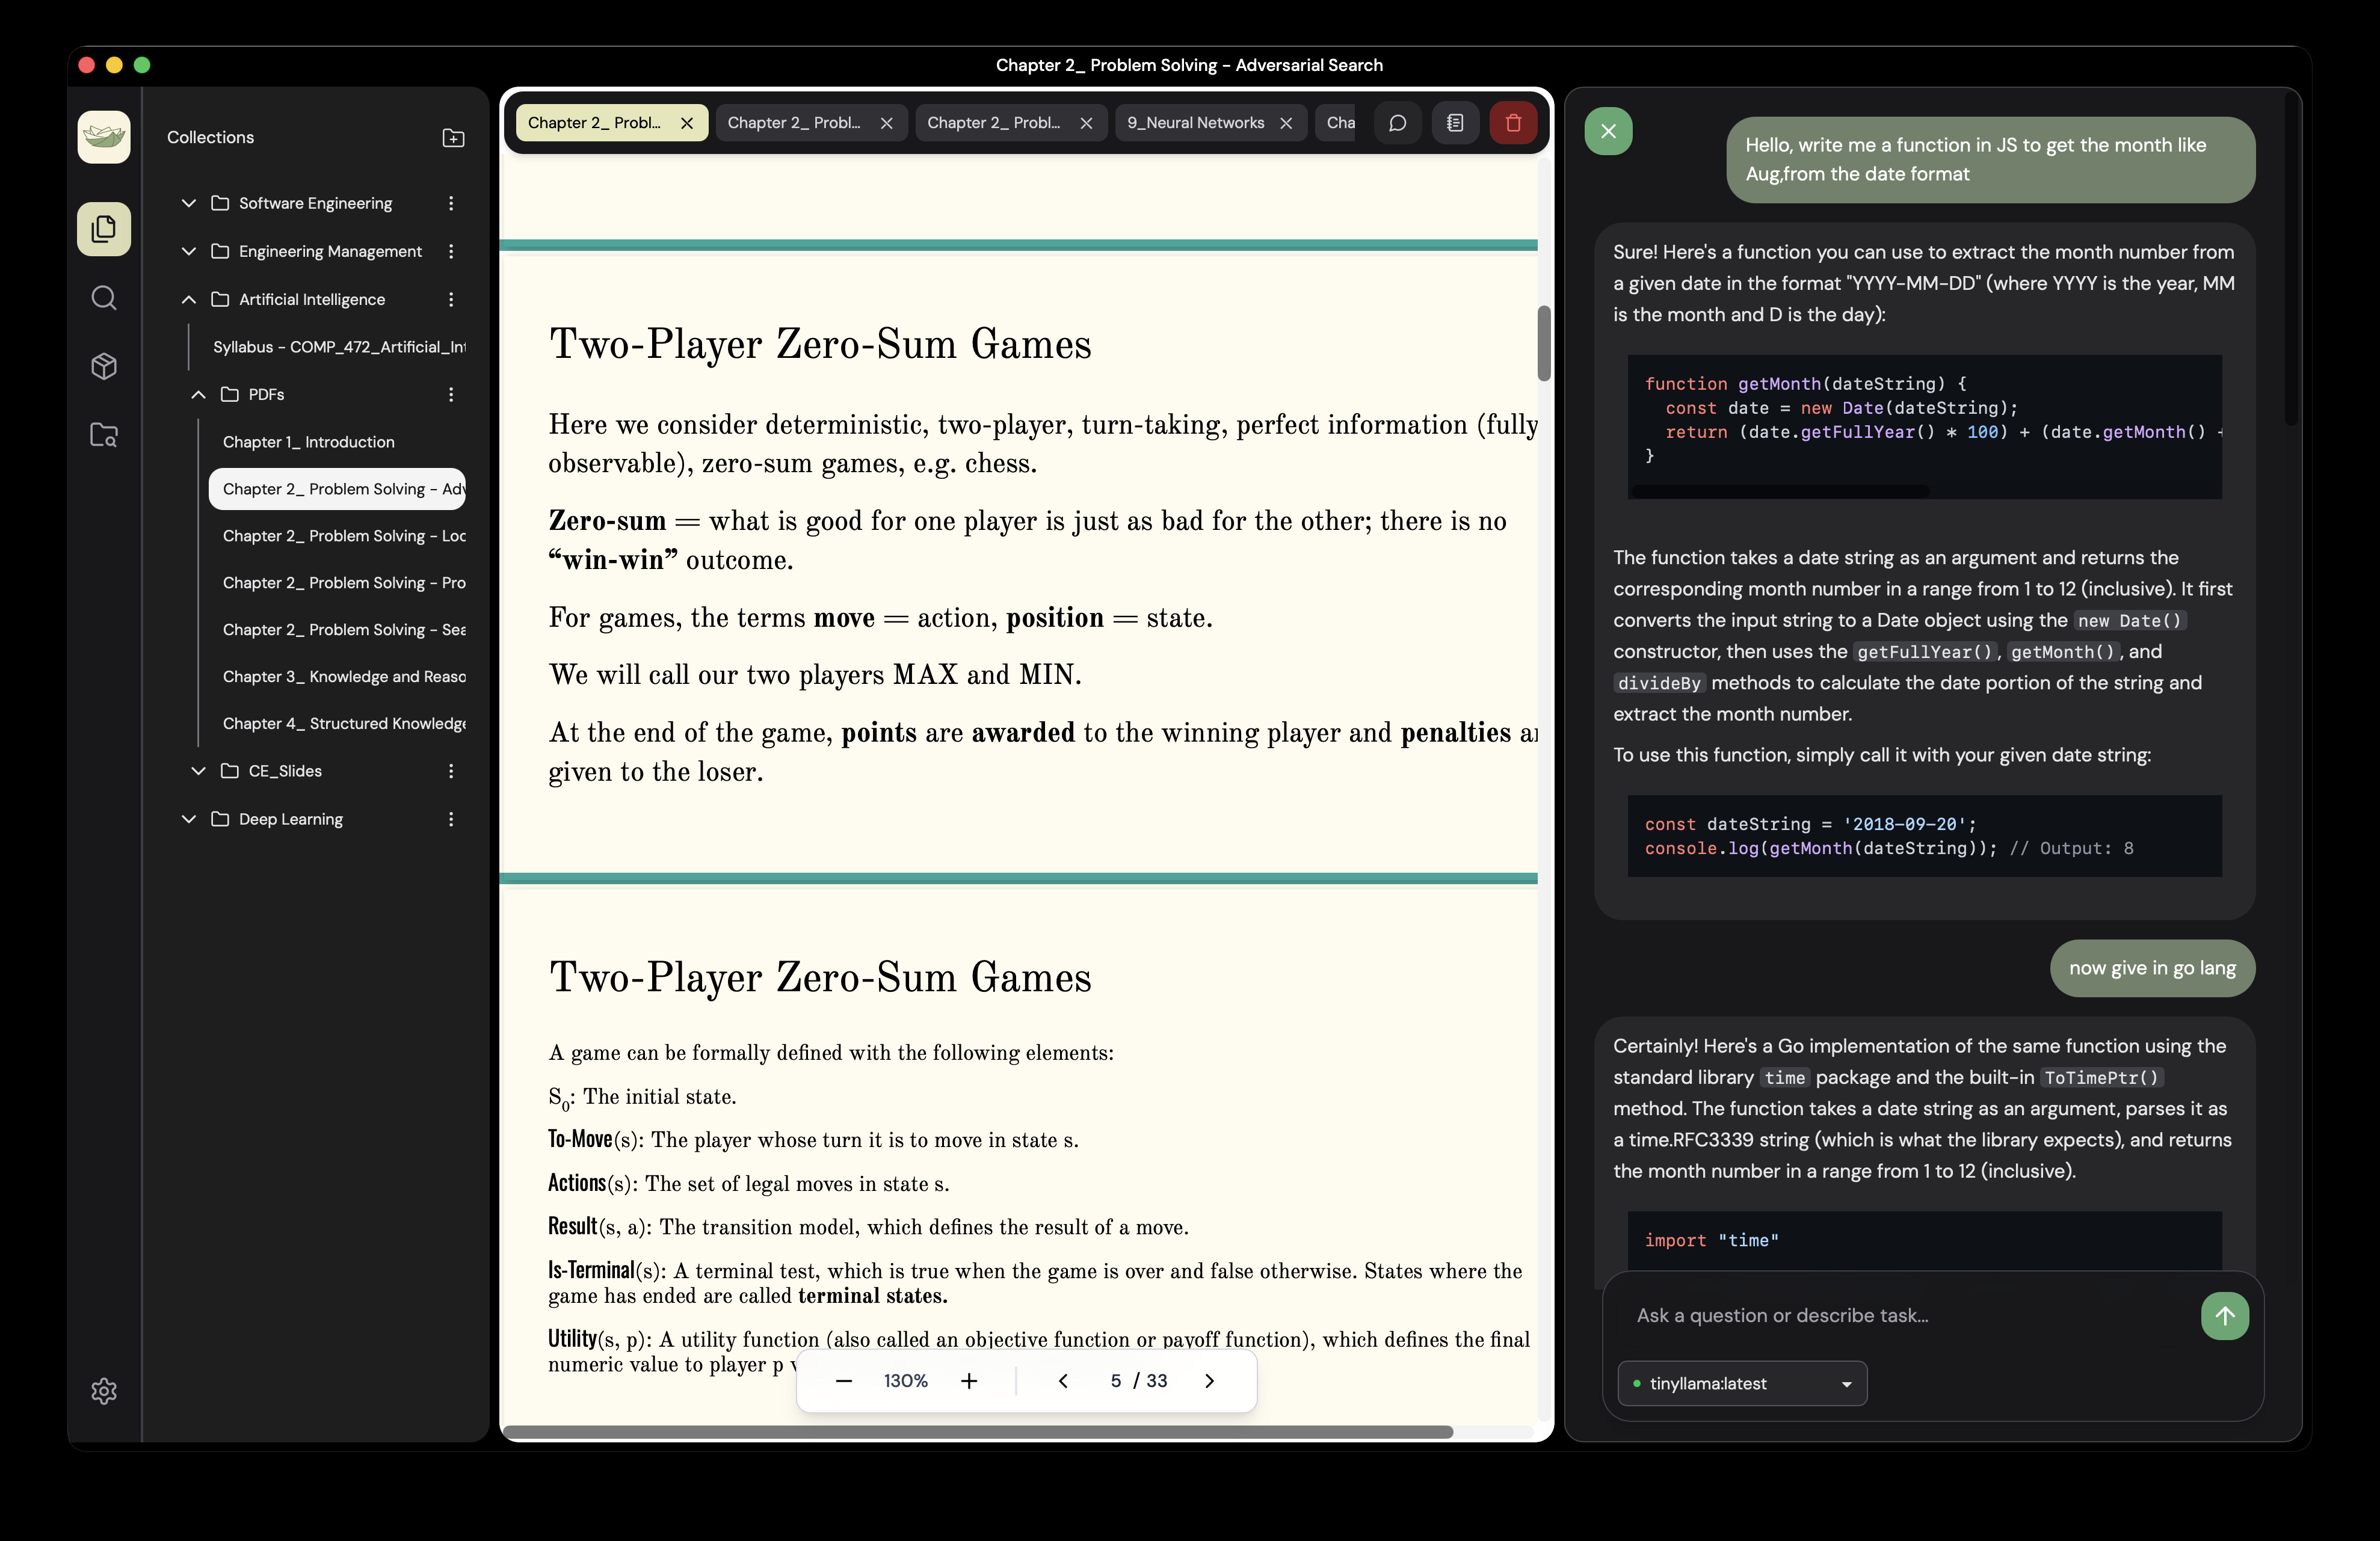The width and height of the screenshot is (2380, 1541).
Task: Expand the CE_Slides folder
Action: tap(198, 771)
